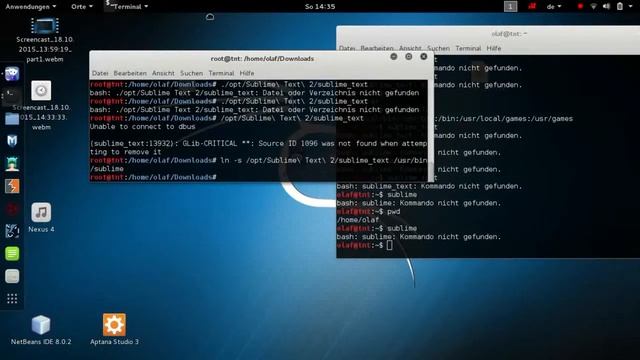Open the battery status indicator
Image resolution: width=640 pixels, height=360 pixels.
[x=620, y=6]
